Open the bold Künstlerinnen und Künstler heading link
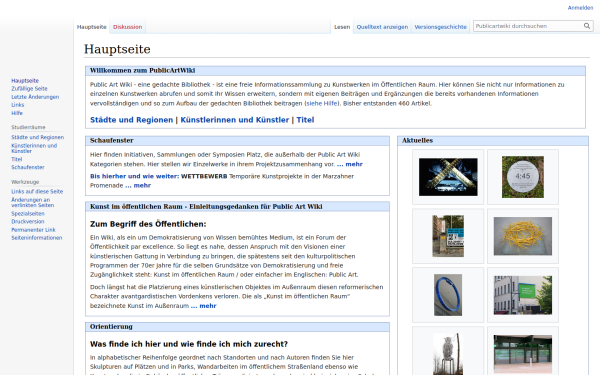Screen dimensions: 600x375 (x=235, y=120)
